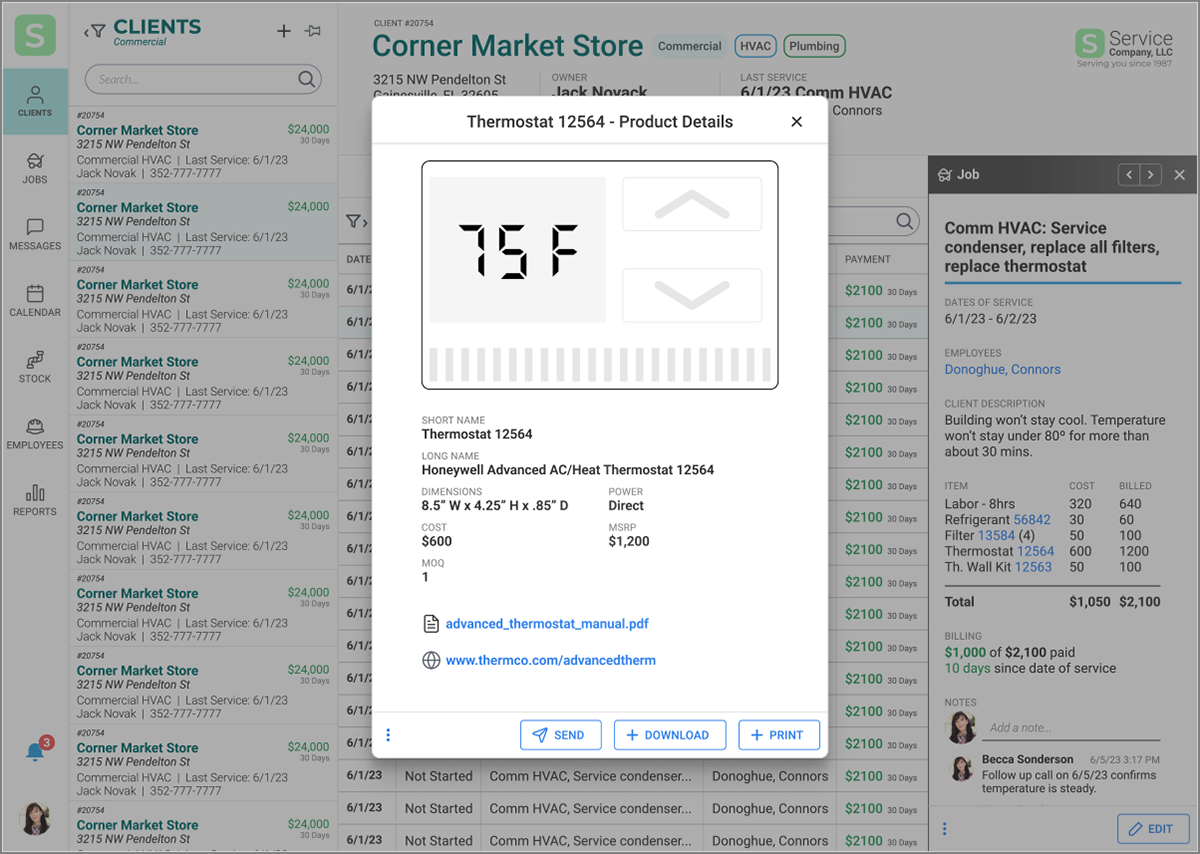Click the document icon beside manual PDF
The width and height of the screenshot is (1200, 854).
click(431, 624)
